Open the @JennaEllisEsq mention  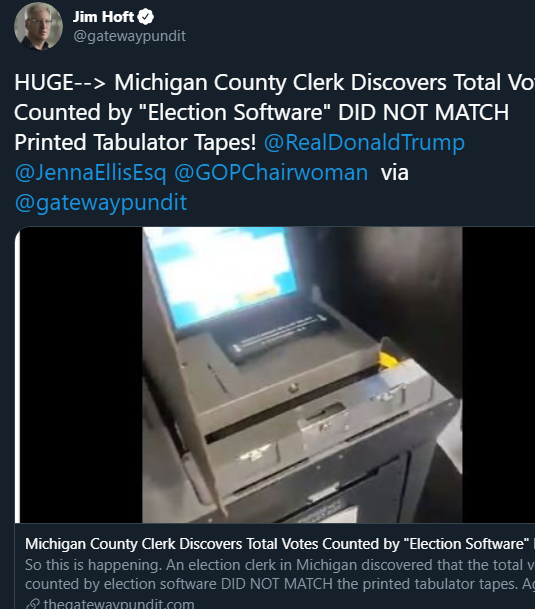pos(90,172)
